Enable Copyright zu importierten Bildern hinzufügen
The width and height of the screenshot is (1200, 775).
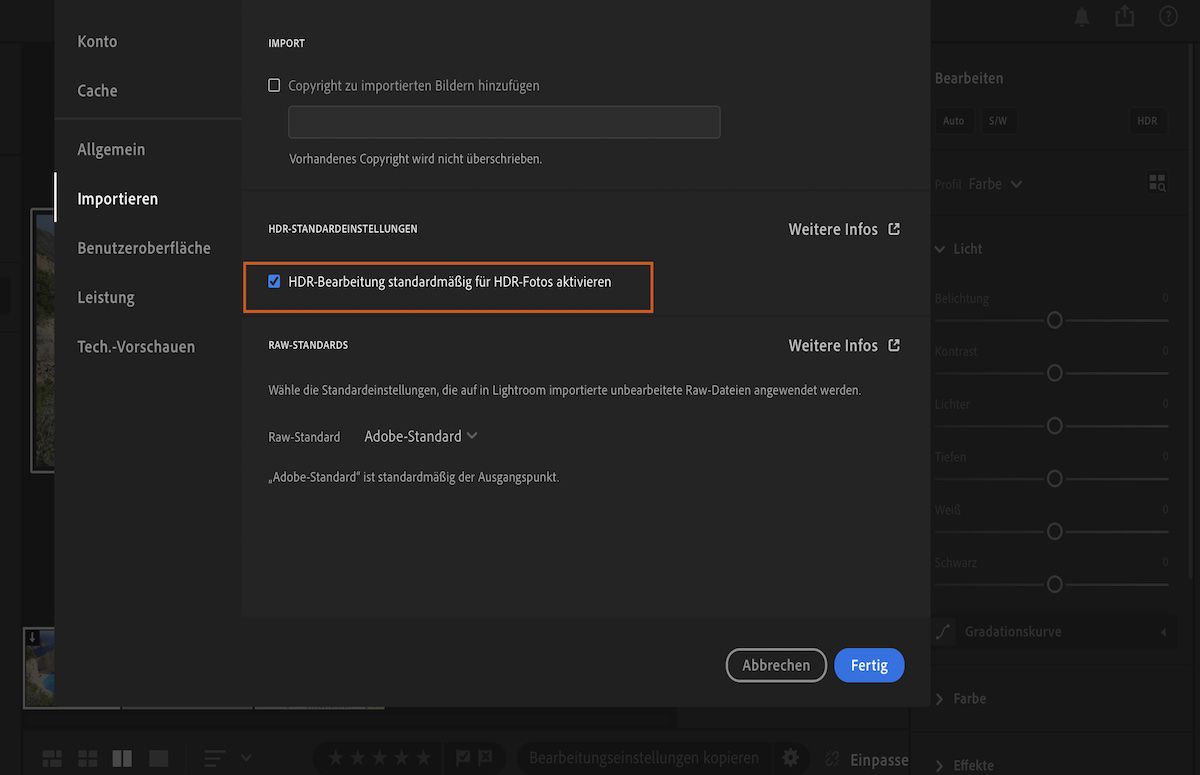(274, 85)
